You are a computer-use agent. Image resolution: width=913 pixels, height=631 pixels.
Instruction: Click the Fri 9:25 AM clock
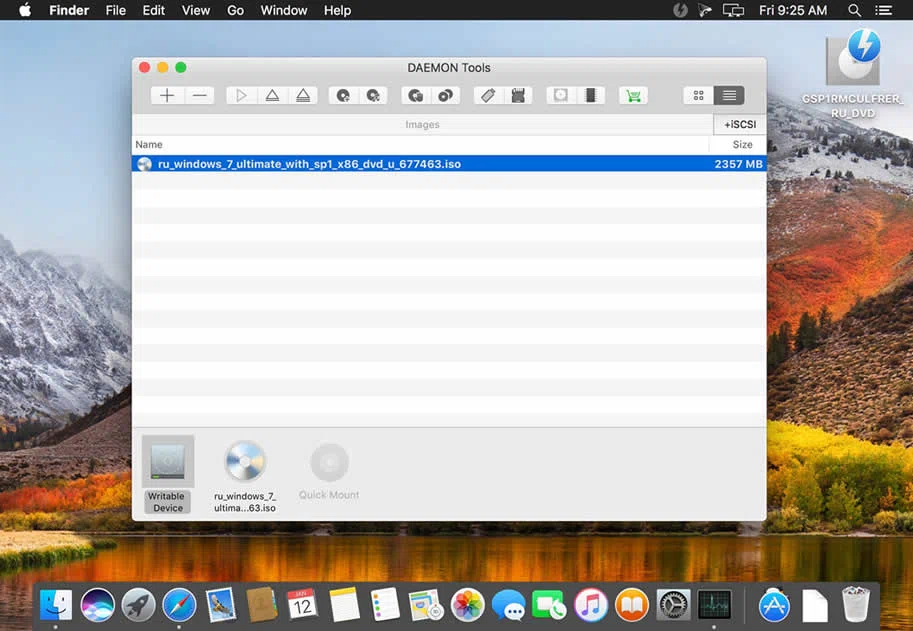click(x=793, y=10)
